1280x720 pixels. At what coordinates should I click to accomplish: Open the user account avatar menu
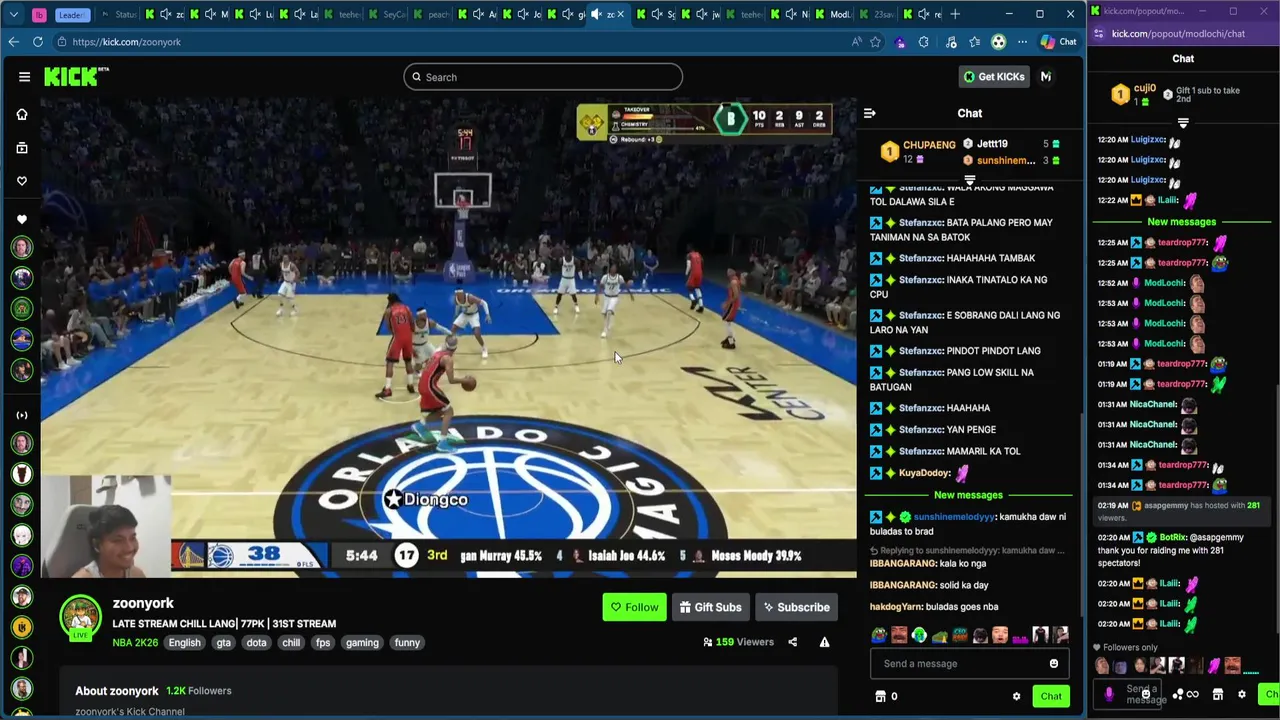point(1046,77)
